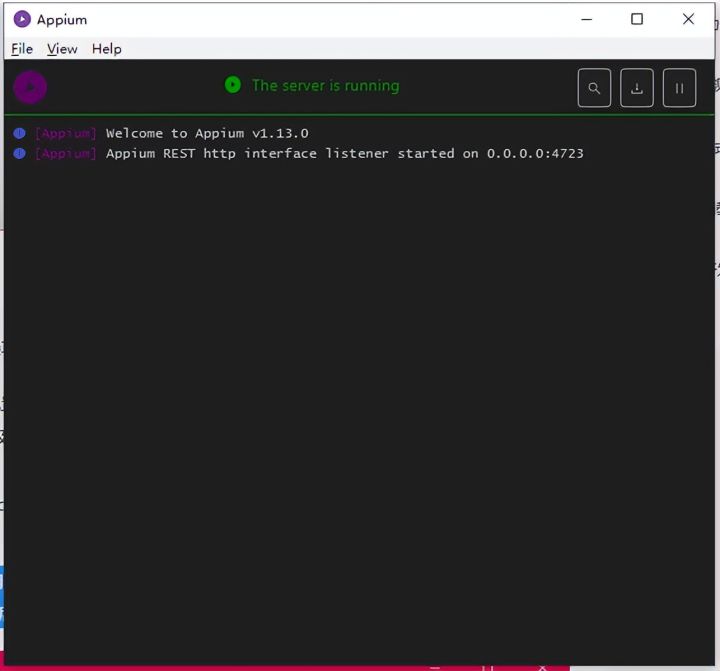Click the blue info dot beside Welcome log
The image size is (720, 671).
click(19, 133)
